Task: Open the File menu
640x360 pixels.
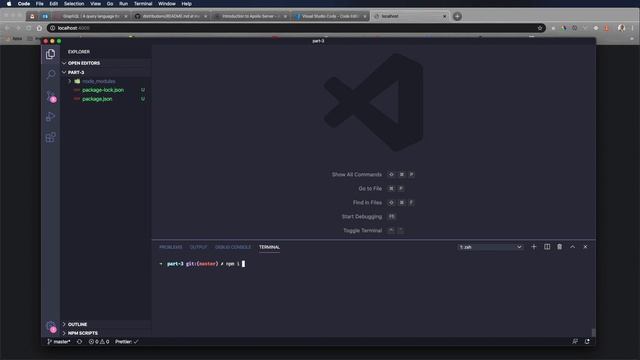Action: click(x=40, y=4)
